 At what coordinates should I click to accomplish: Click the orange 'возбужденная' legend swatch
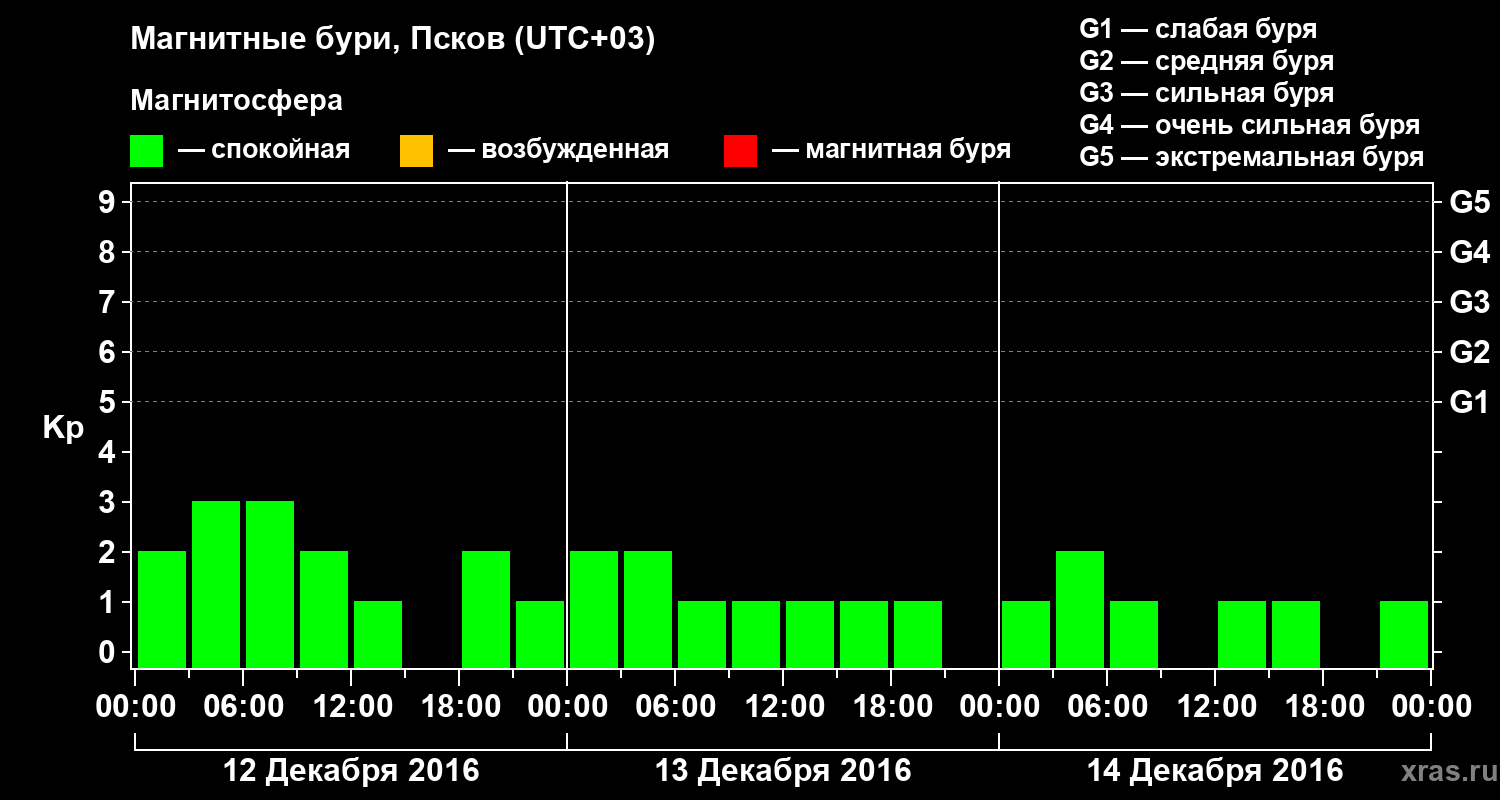(x=416, y=151)
